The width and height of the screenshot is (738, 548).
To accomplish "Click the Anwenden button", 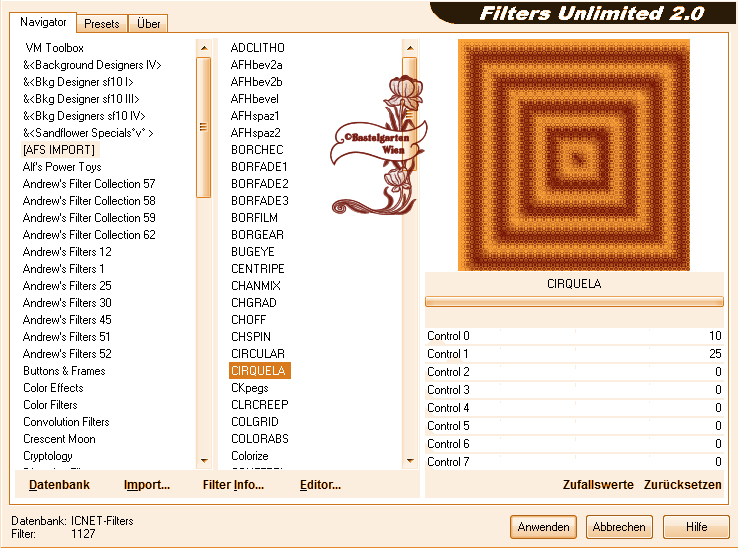I will point(543,527).
